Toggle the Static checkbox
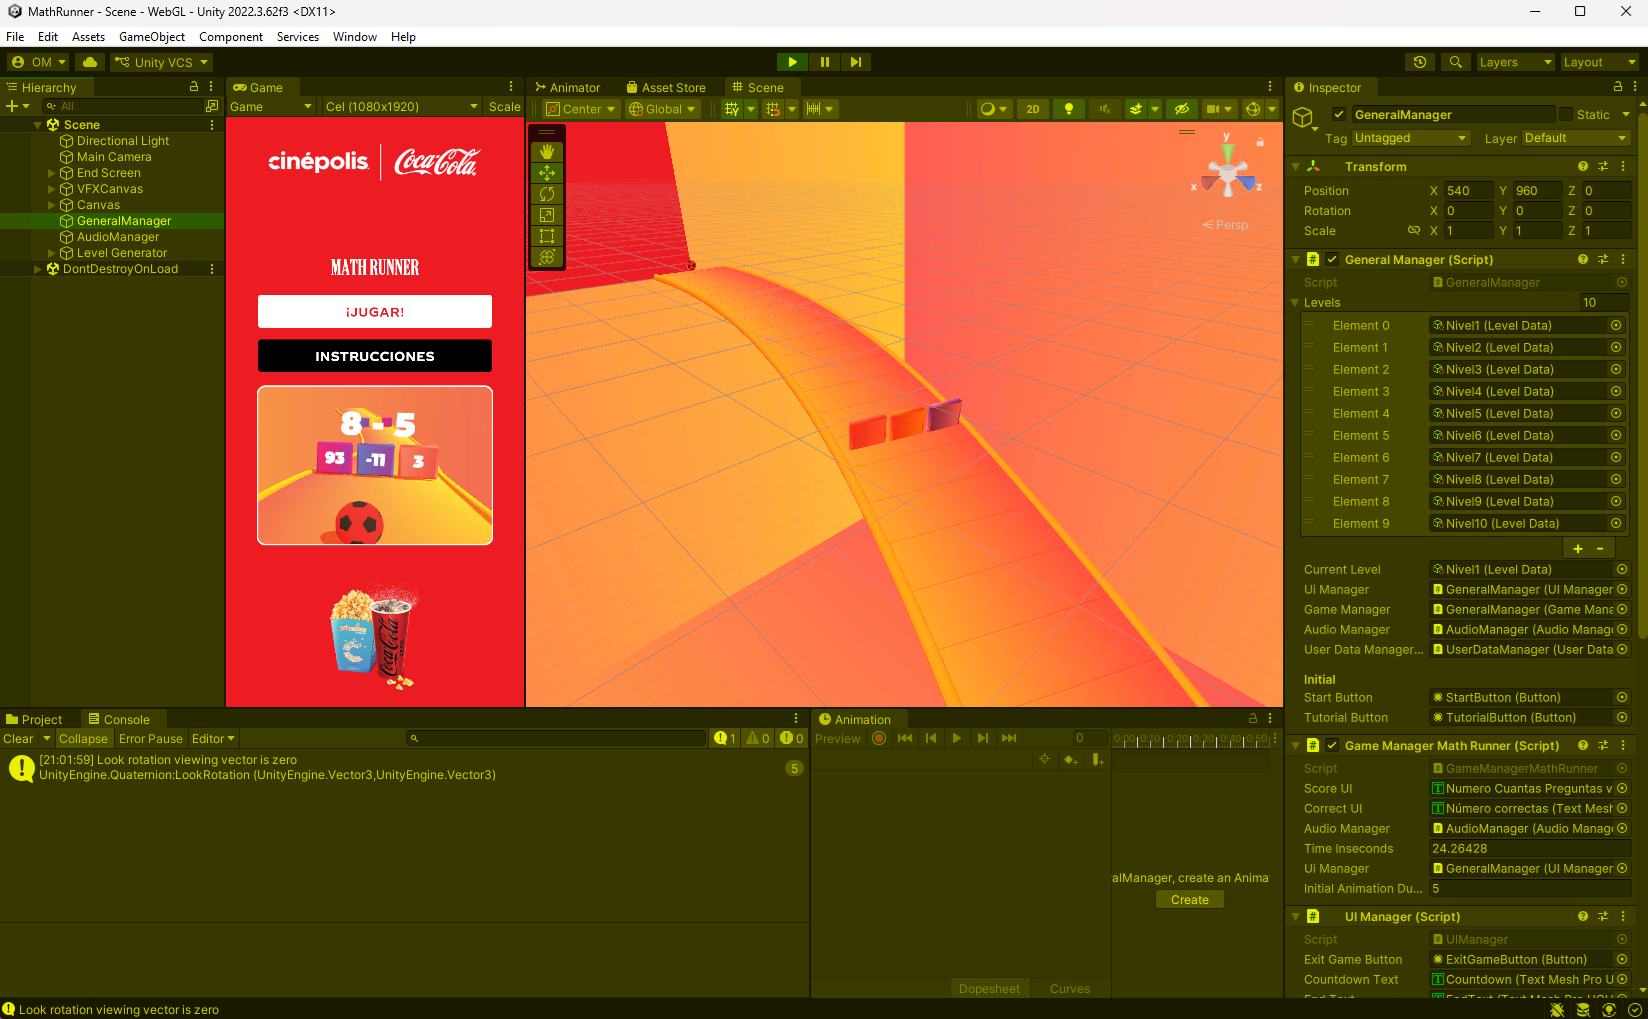The height and width of the screenshot is (1019, 1648). coord(1567,114)
